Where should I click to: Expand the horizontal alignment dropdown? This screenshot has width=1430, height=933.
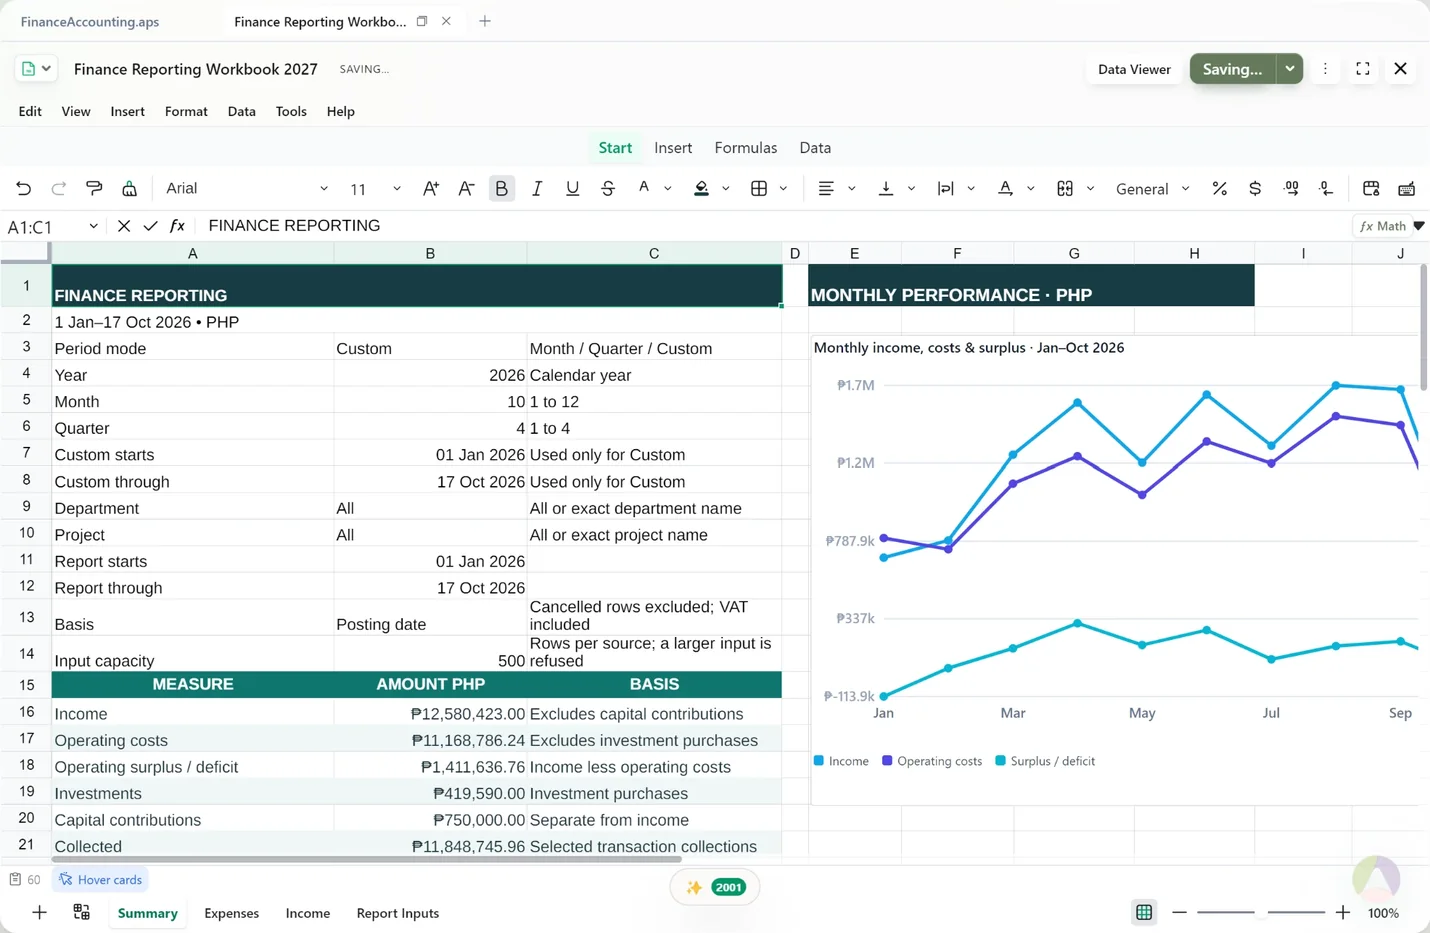852,188
